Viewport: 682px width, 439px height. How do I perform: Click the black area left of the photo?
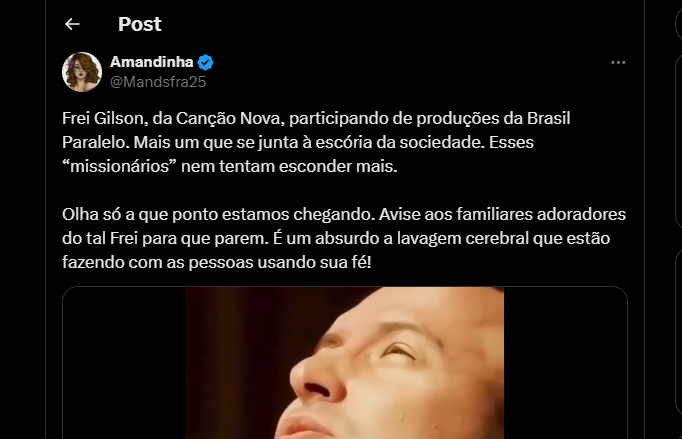124,363
